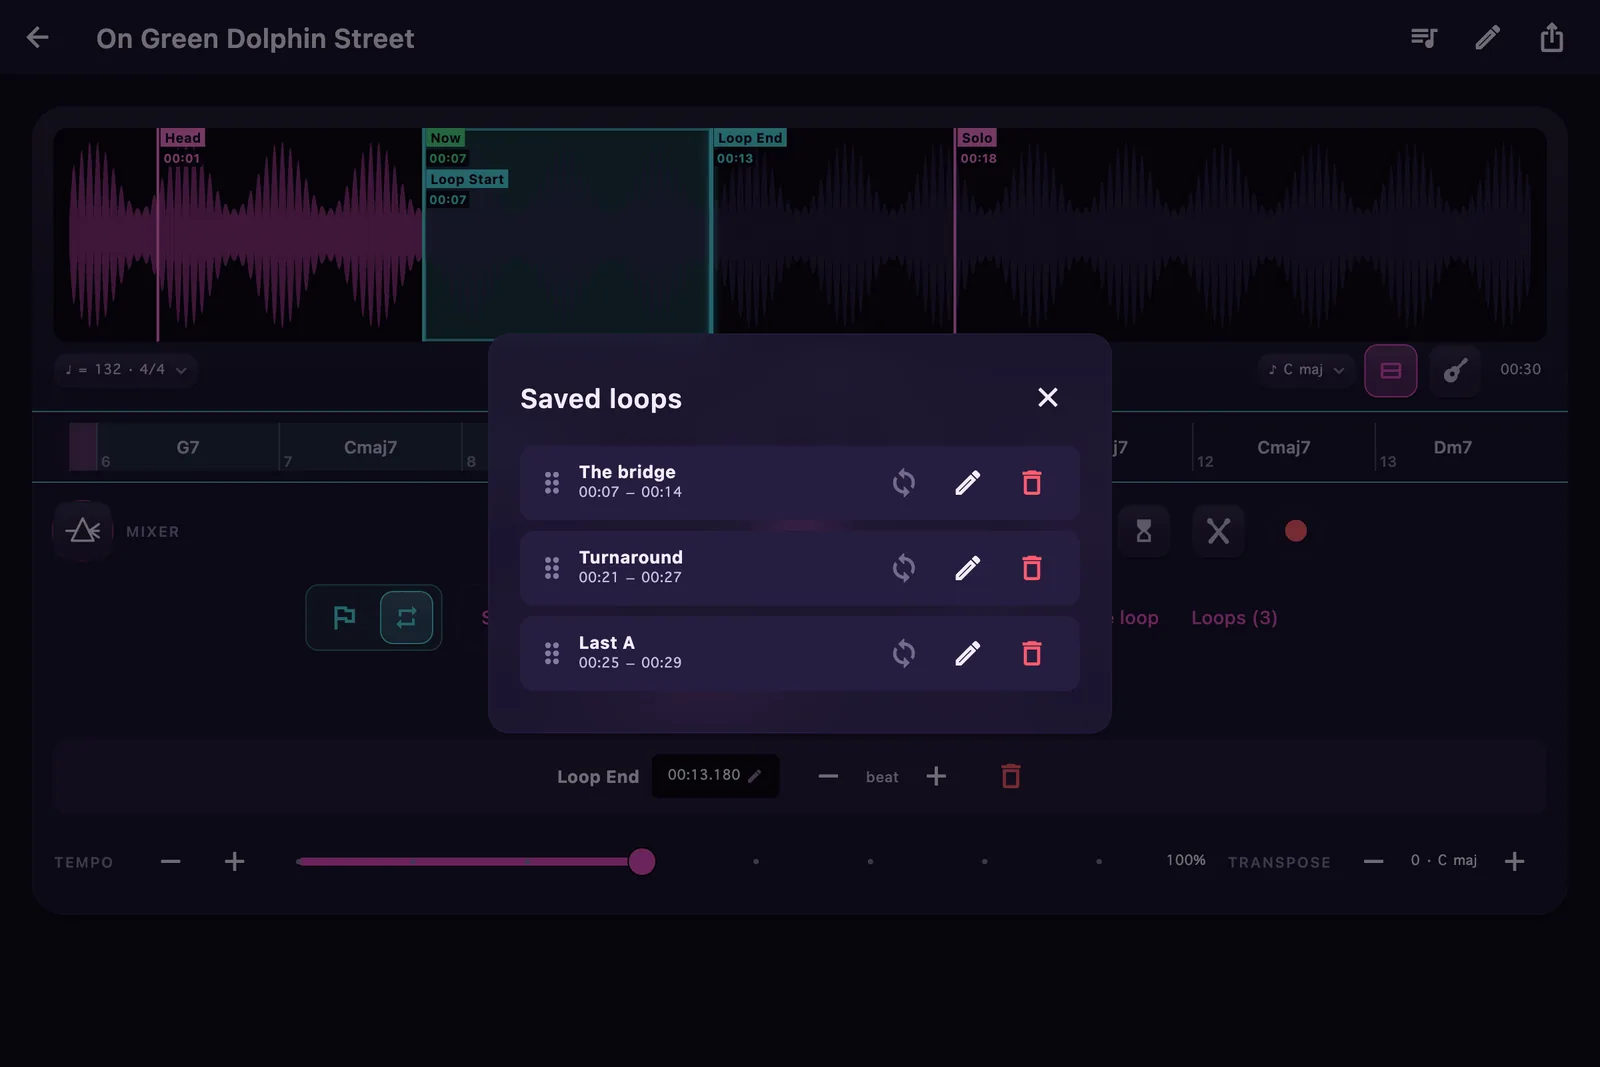Screen dimensions: 1600x1067
Task: Open the playlist queue icon
Action: tap(1424, 38)
